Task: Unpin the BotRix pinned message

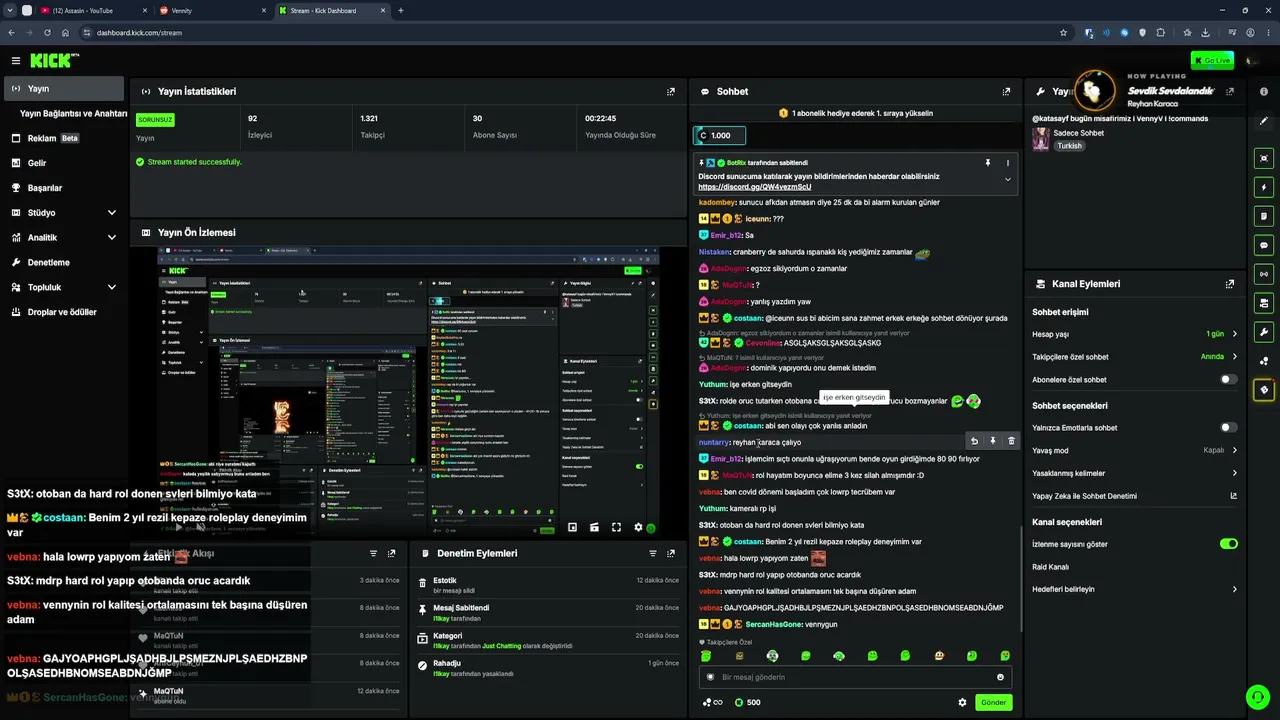Action: click(988, 163)
